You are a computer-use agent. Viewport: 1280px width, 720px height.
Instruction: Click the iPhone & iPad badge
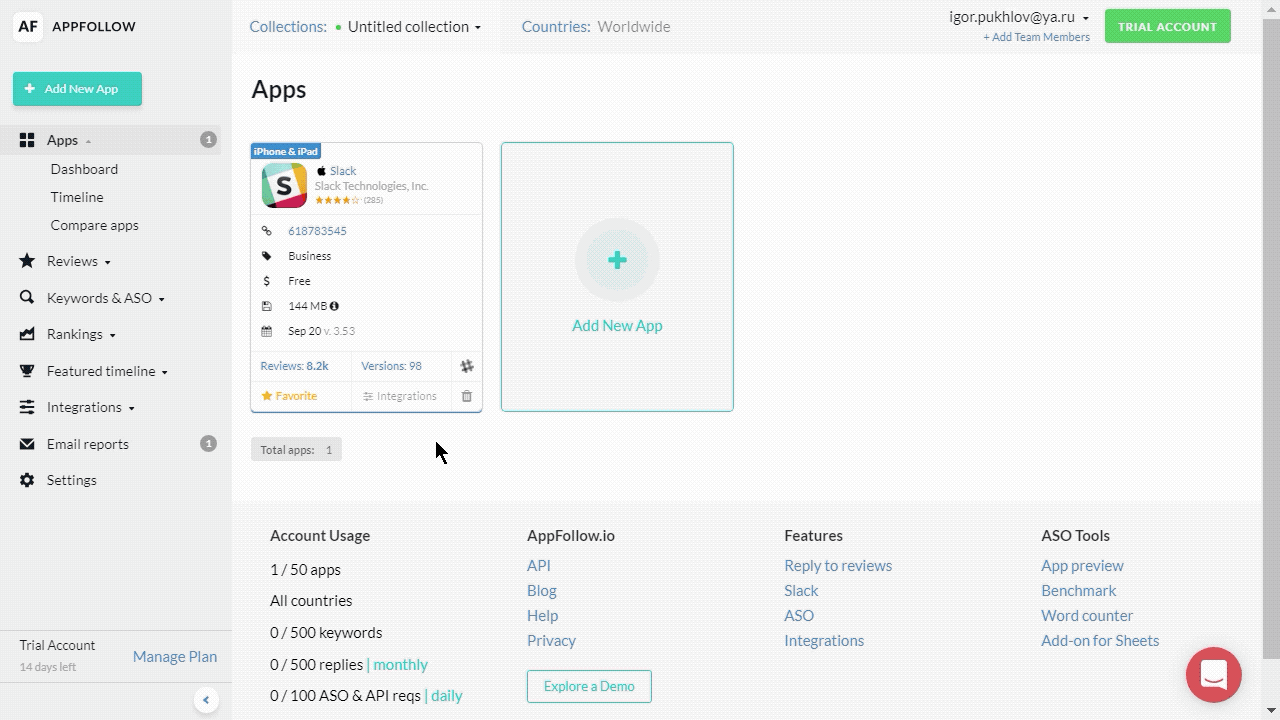286,151
